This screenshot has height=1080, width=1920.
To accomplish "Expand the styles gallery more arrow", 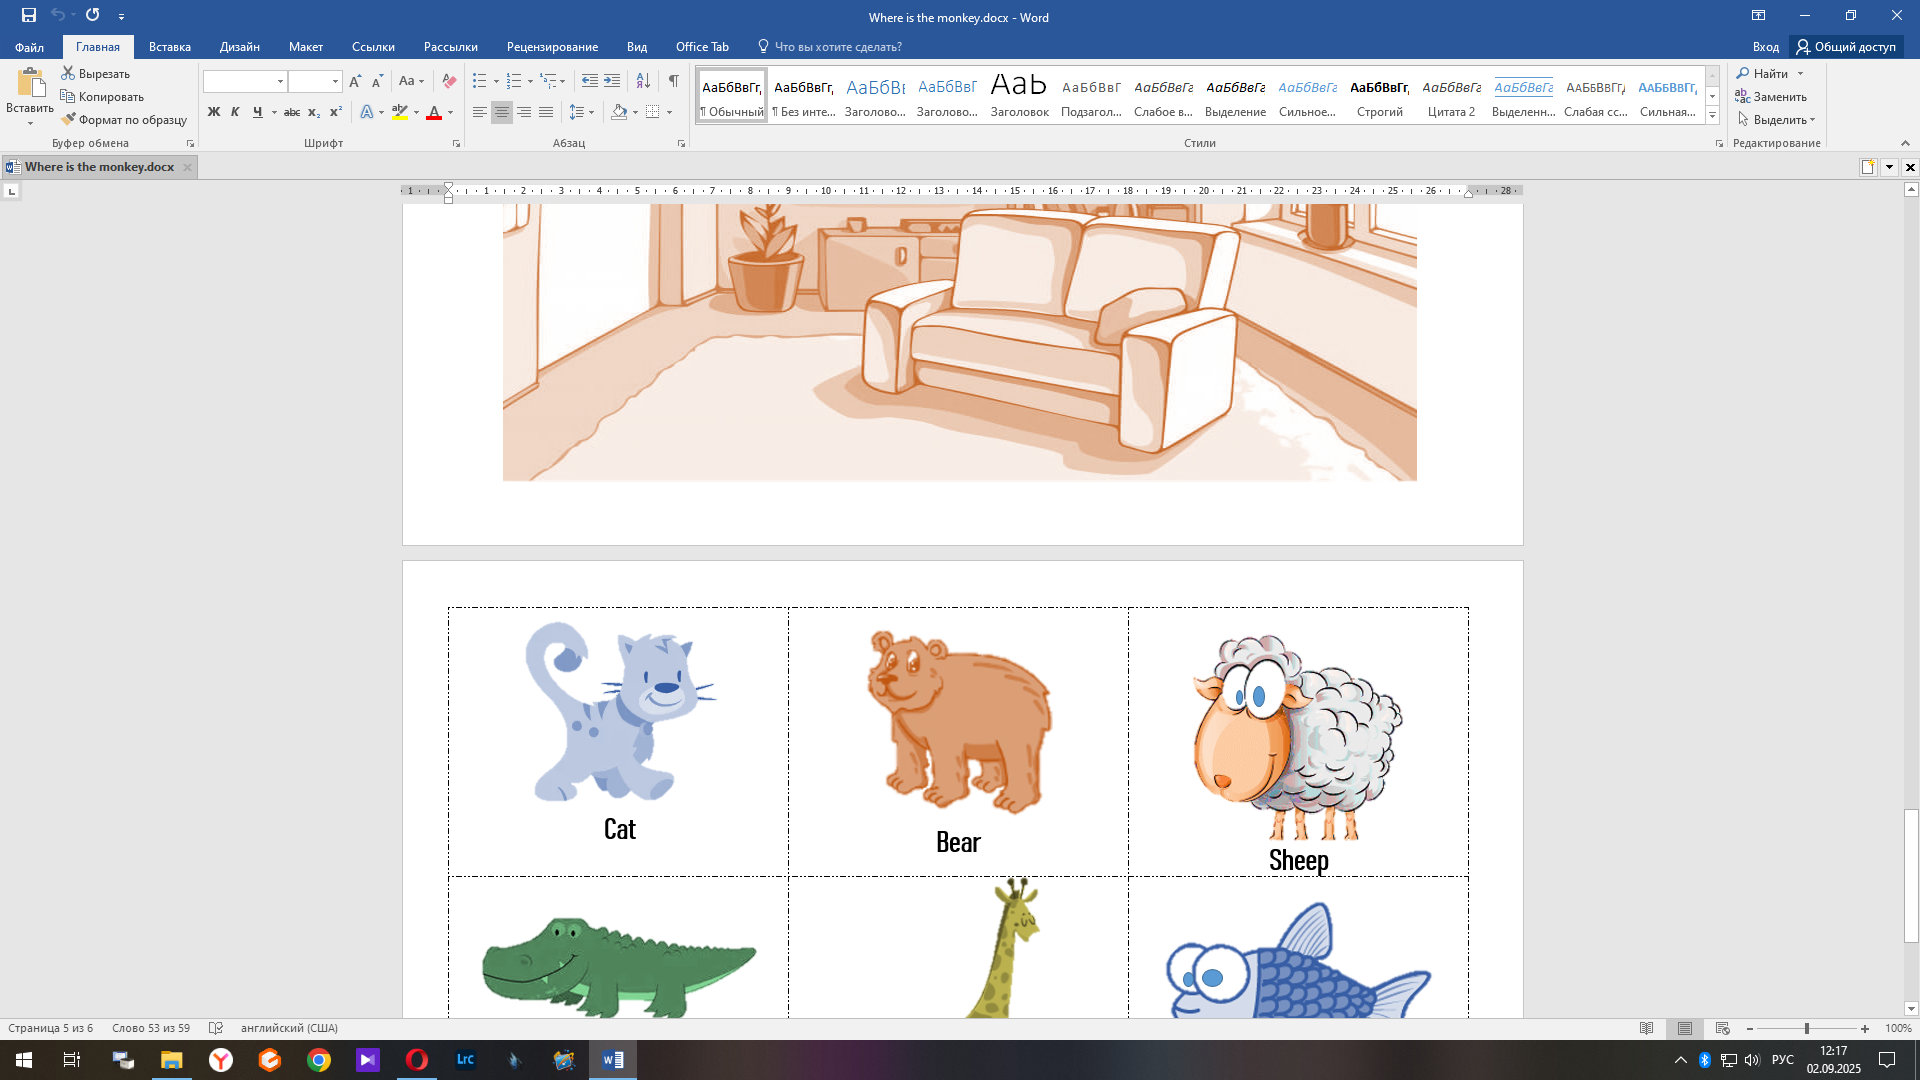I will tap(1712, 116).
